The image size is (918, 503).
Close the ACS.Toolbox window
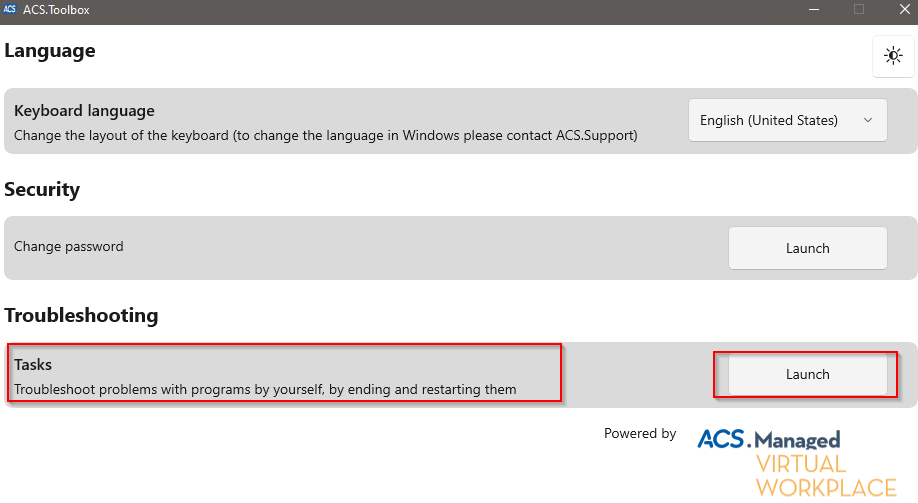(x=902, y=9)
